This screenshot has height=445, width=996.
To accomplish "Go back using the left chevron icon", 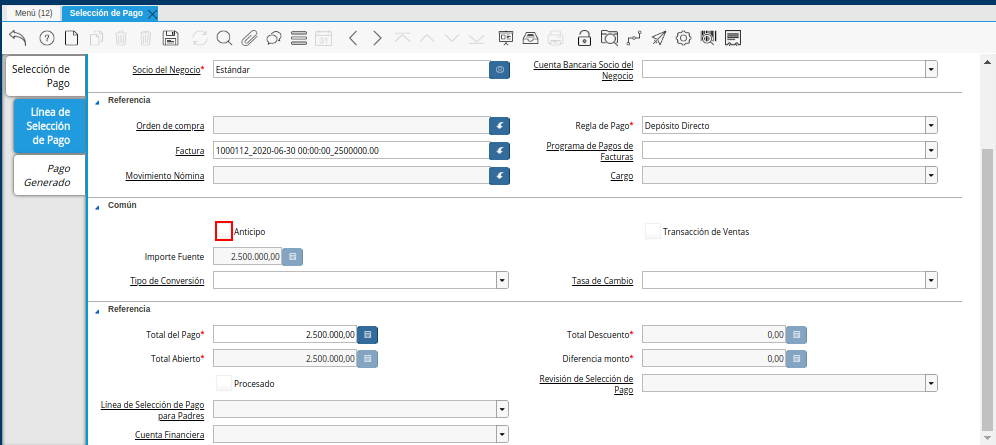I will pos(353,38).
